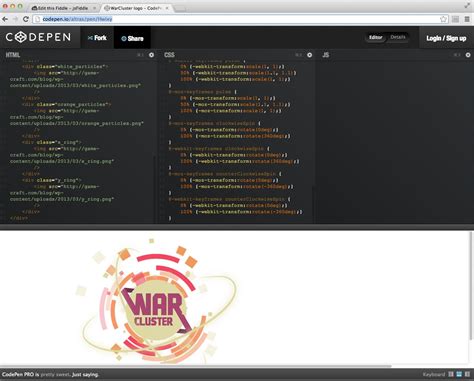The width and height of the screenshot is (474, 381).
Task: Open Login / Sign up
Action: point(446,38)
